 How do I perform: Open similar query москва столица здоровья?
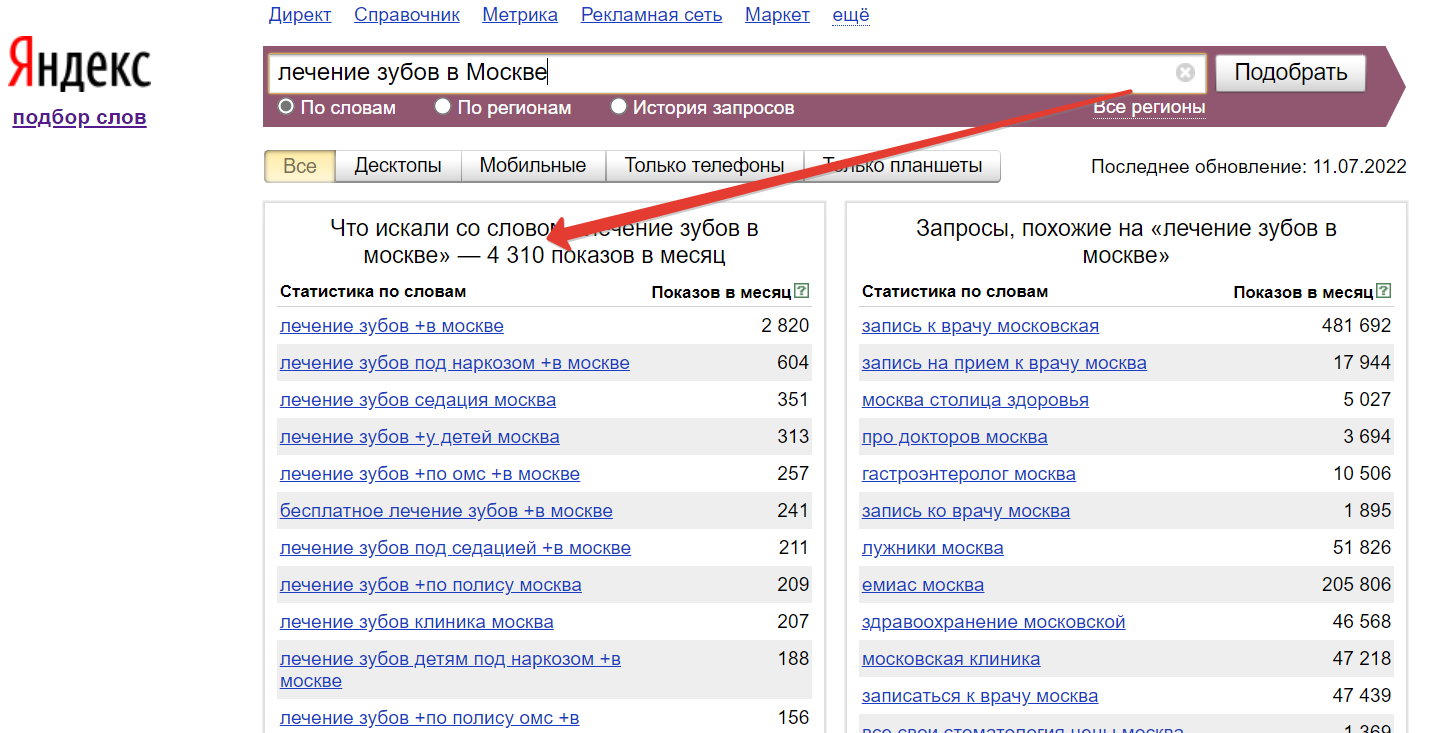click(x=975, y=400)
